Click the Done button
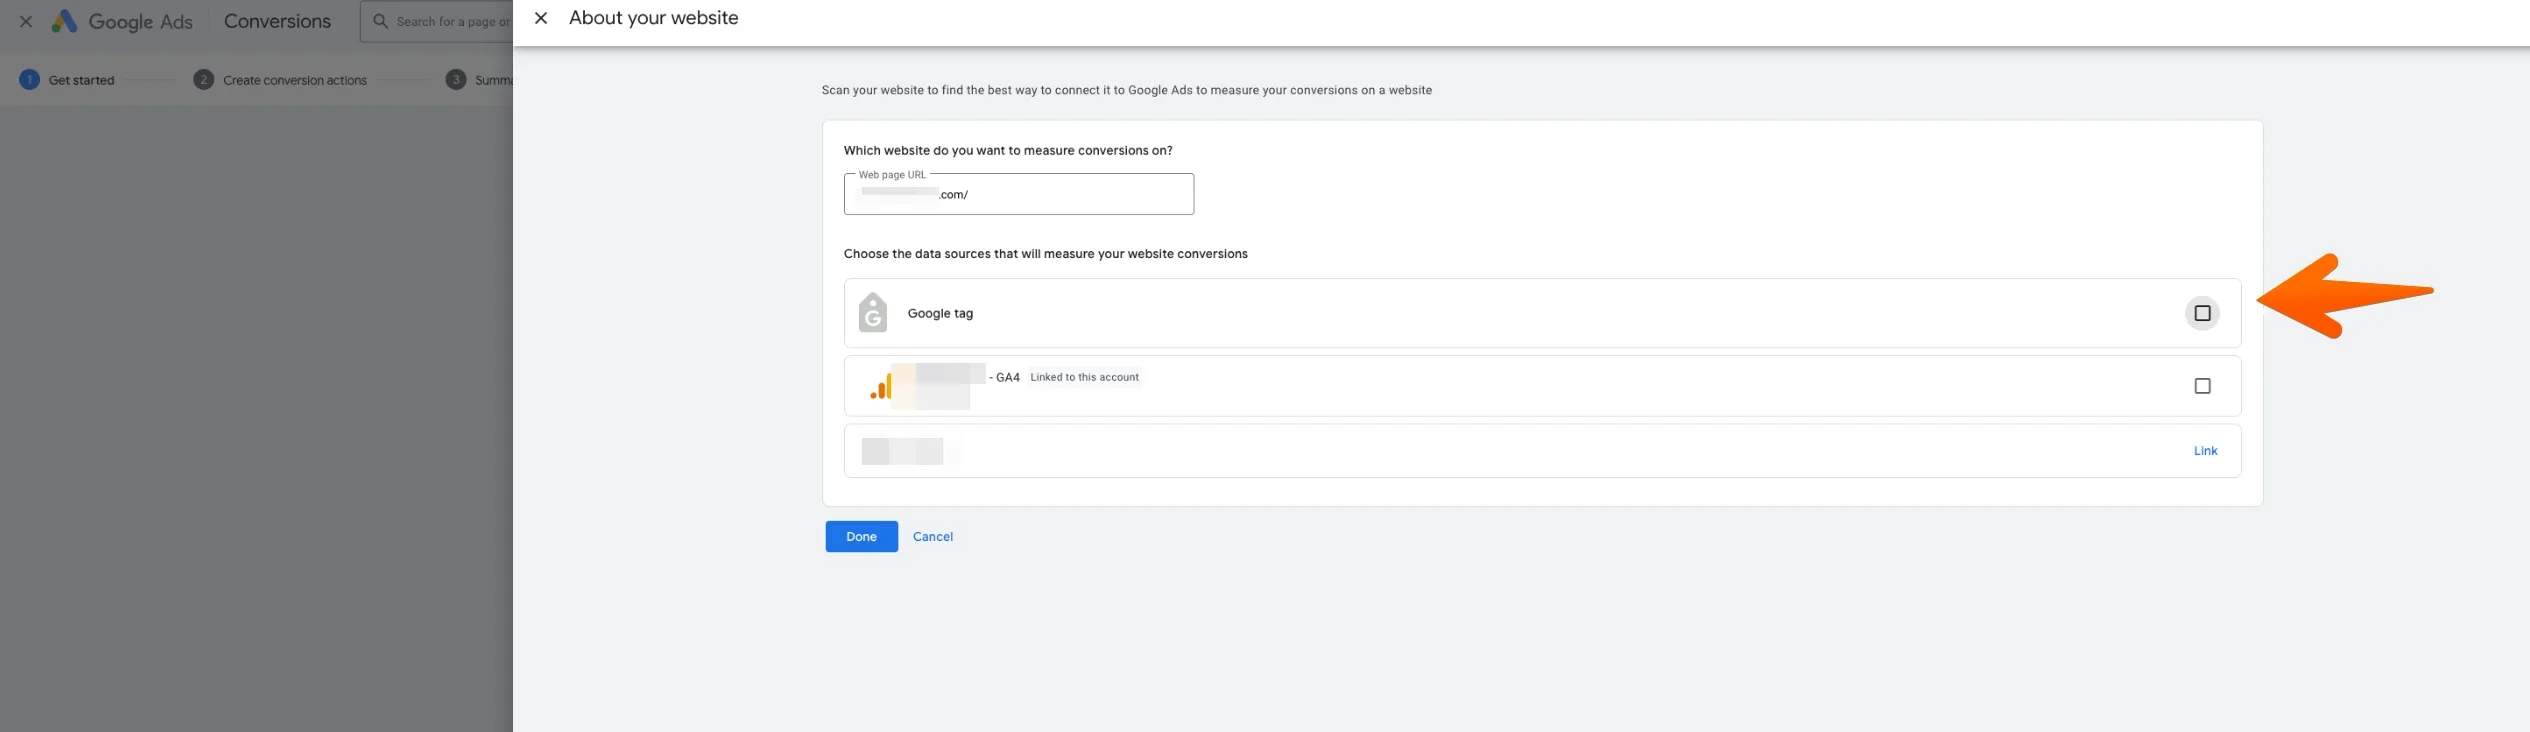This screenshot has height=732, width=2530. 861,537
